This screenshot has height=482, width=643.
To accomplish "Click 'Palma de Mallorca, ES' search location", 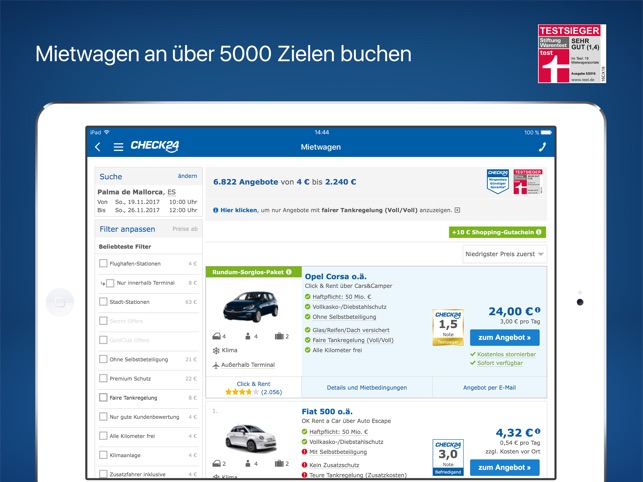I will (x=137, y=192).
